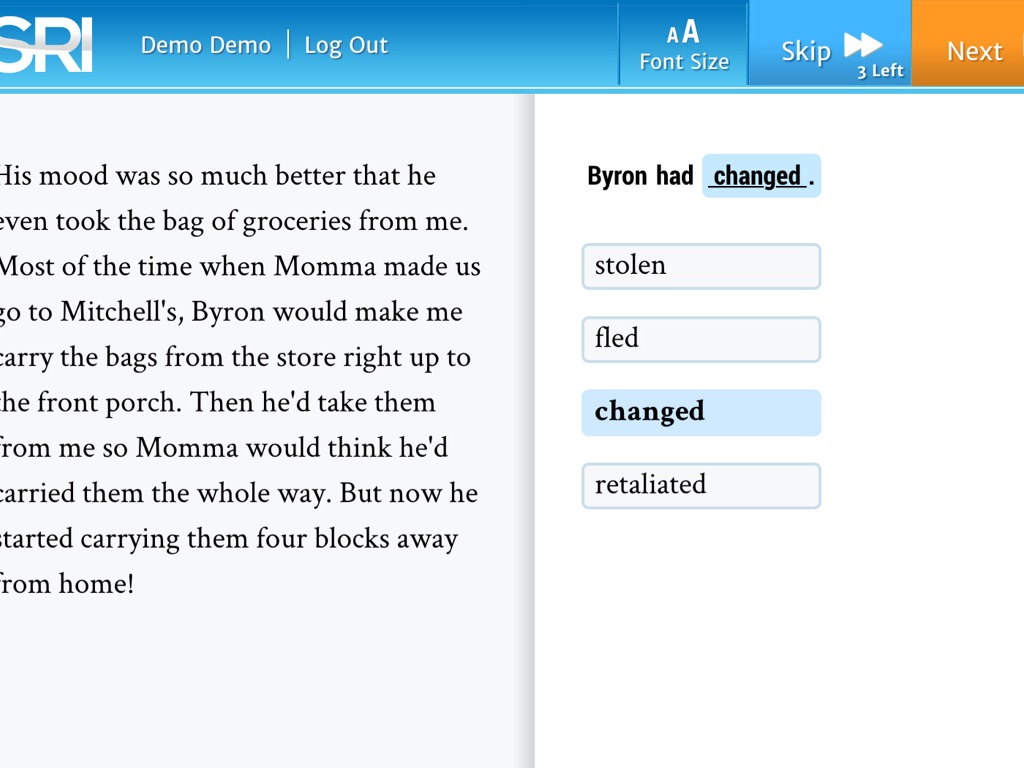This screenshot has height=768, width=1024.
Task: Click the filled blank in the sentence
Action: tap(760, 176)
